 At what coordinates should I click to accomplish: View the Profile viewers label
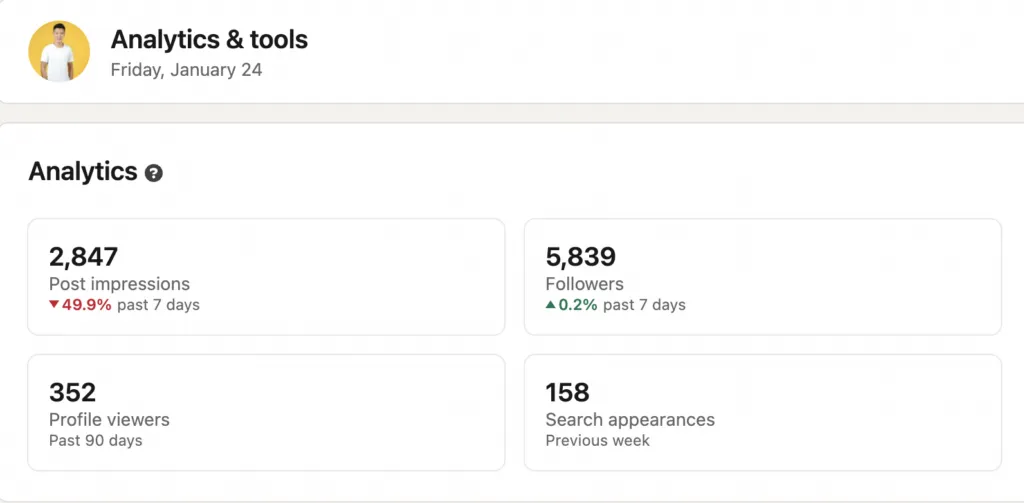109,420
